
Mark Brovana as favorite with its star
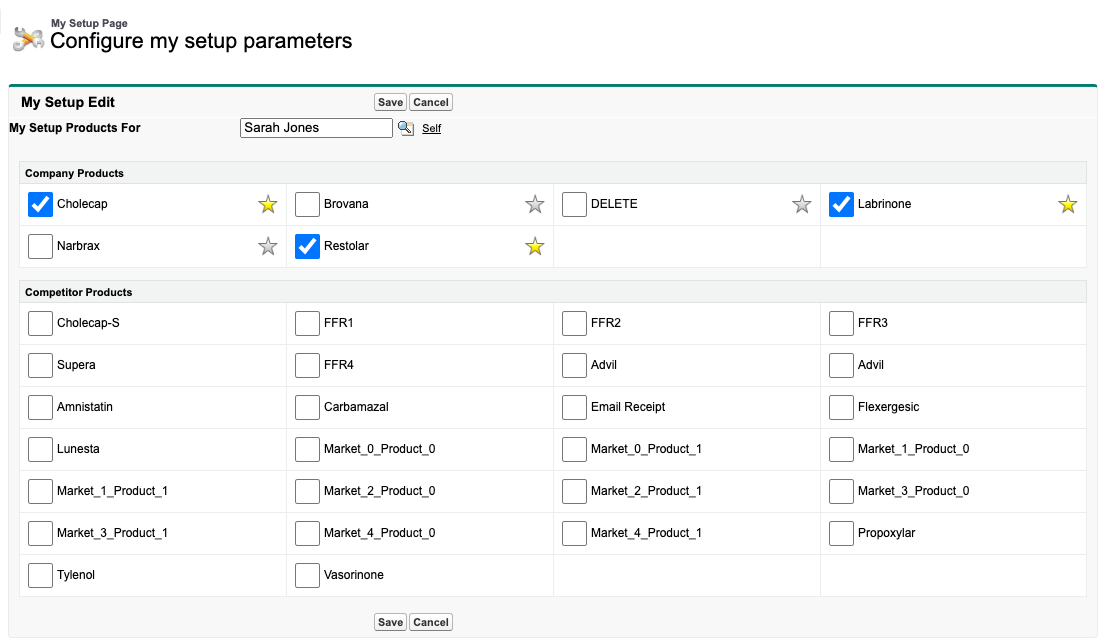click(x=534, y=205)
